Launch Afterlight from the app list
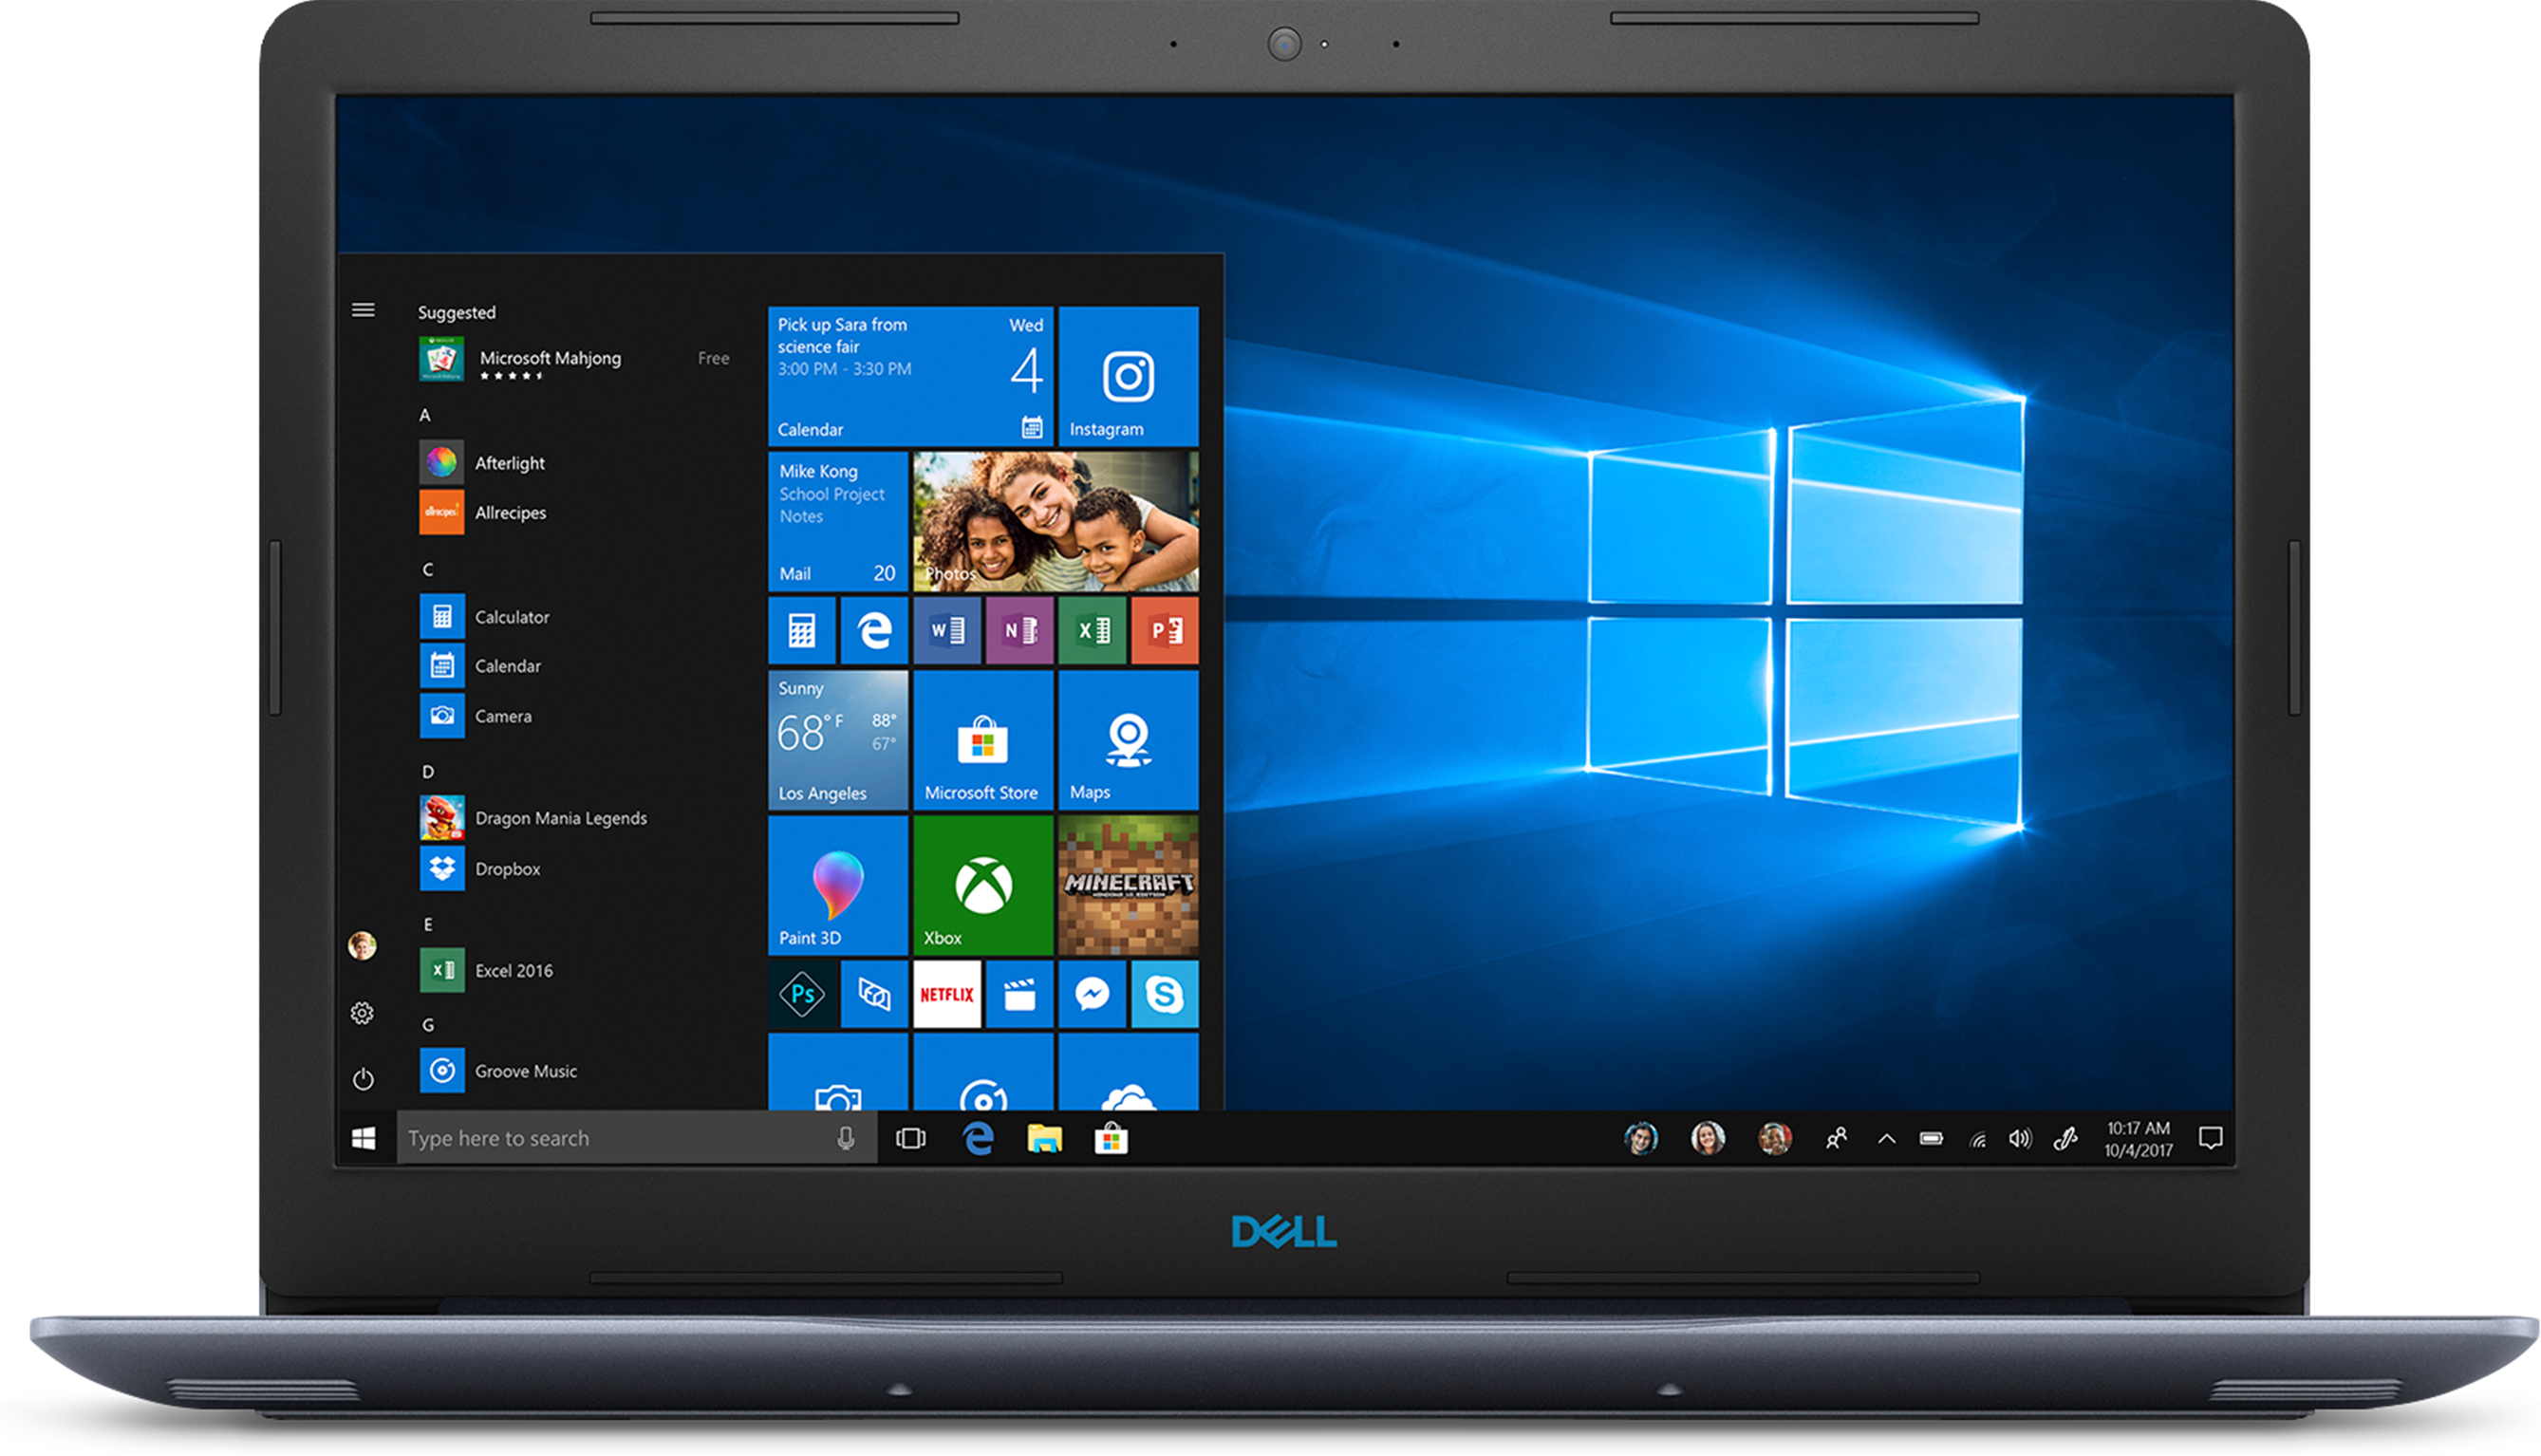The image size is (2541, 1456). [482, 462]
